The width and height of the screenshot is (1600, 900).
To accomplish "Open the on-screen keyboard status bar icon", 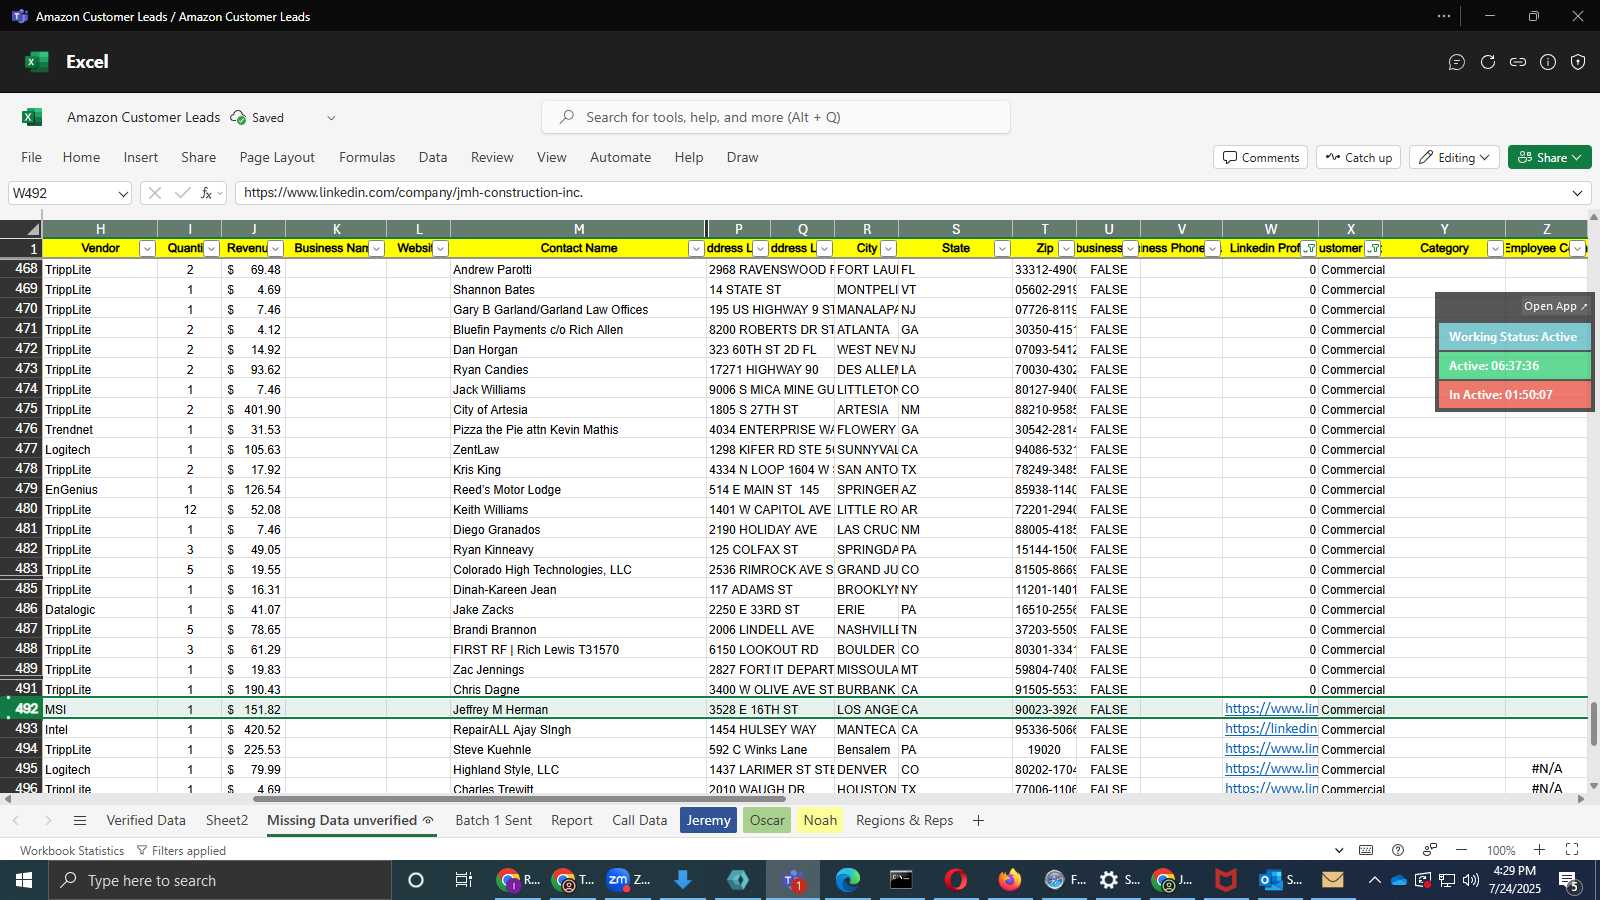I will pos(1366,850).
